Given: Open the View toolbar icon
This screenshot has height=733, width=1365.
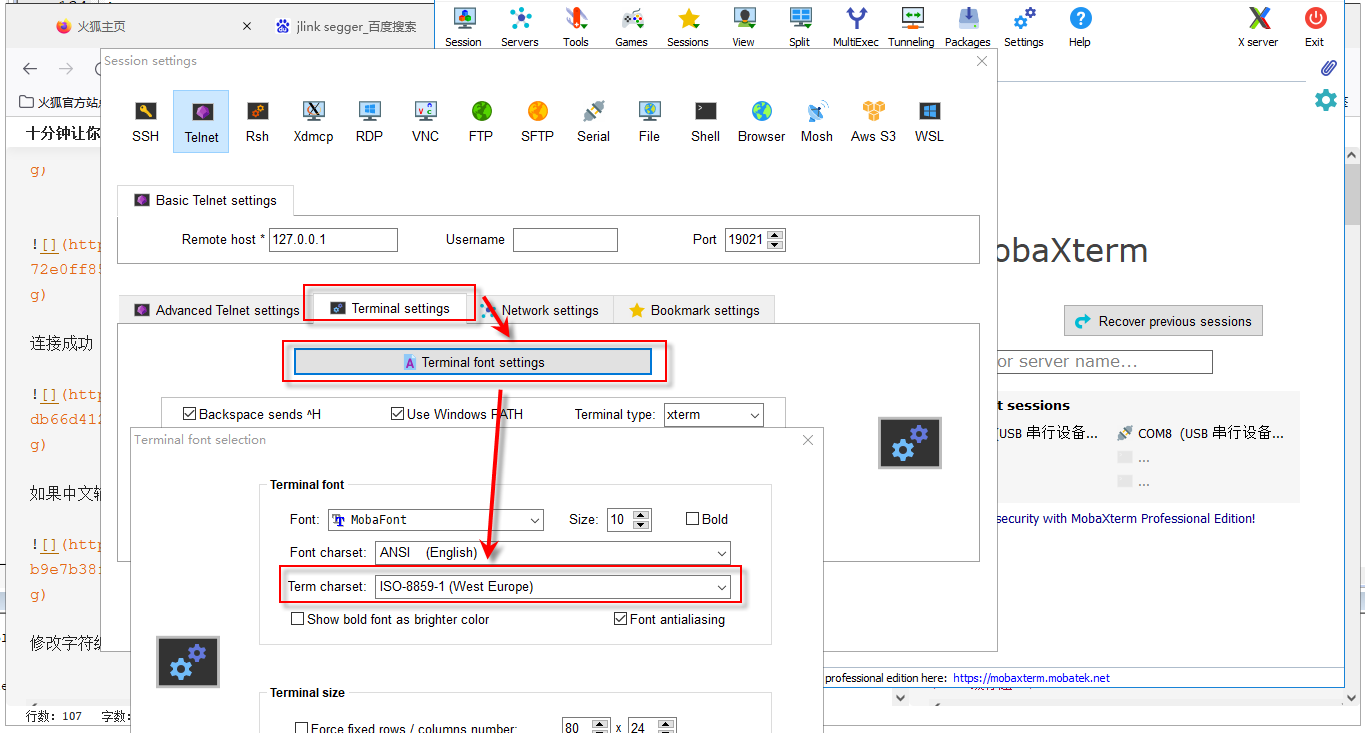Looking at the screenshot, I should click(743, 26).
